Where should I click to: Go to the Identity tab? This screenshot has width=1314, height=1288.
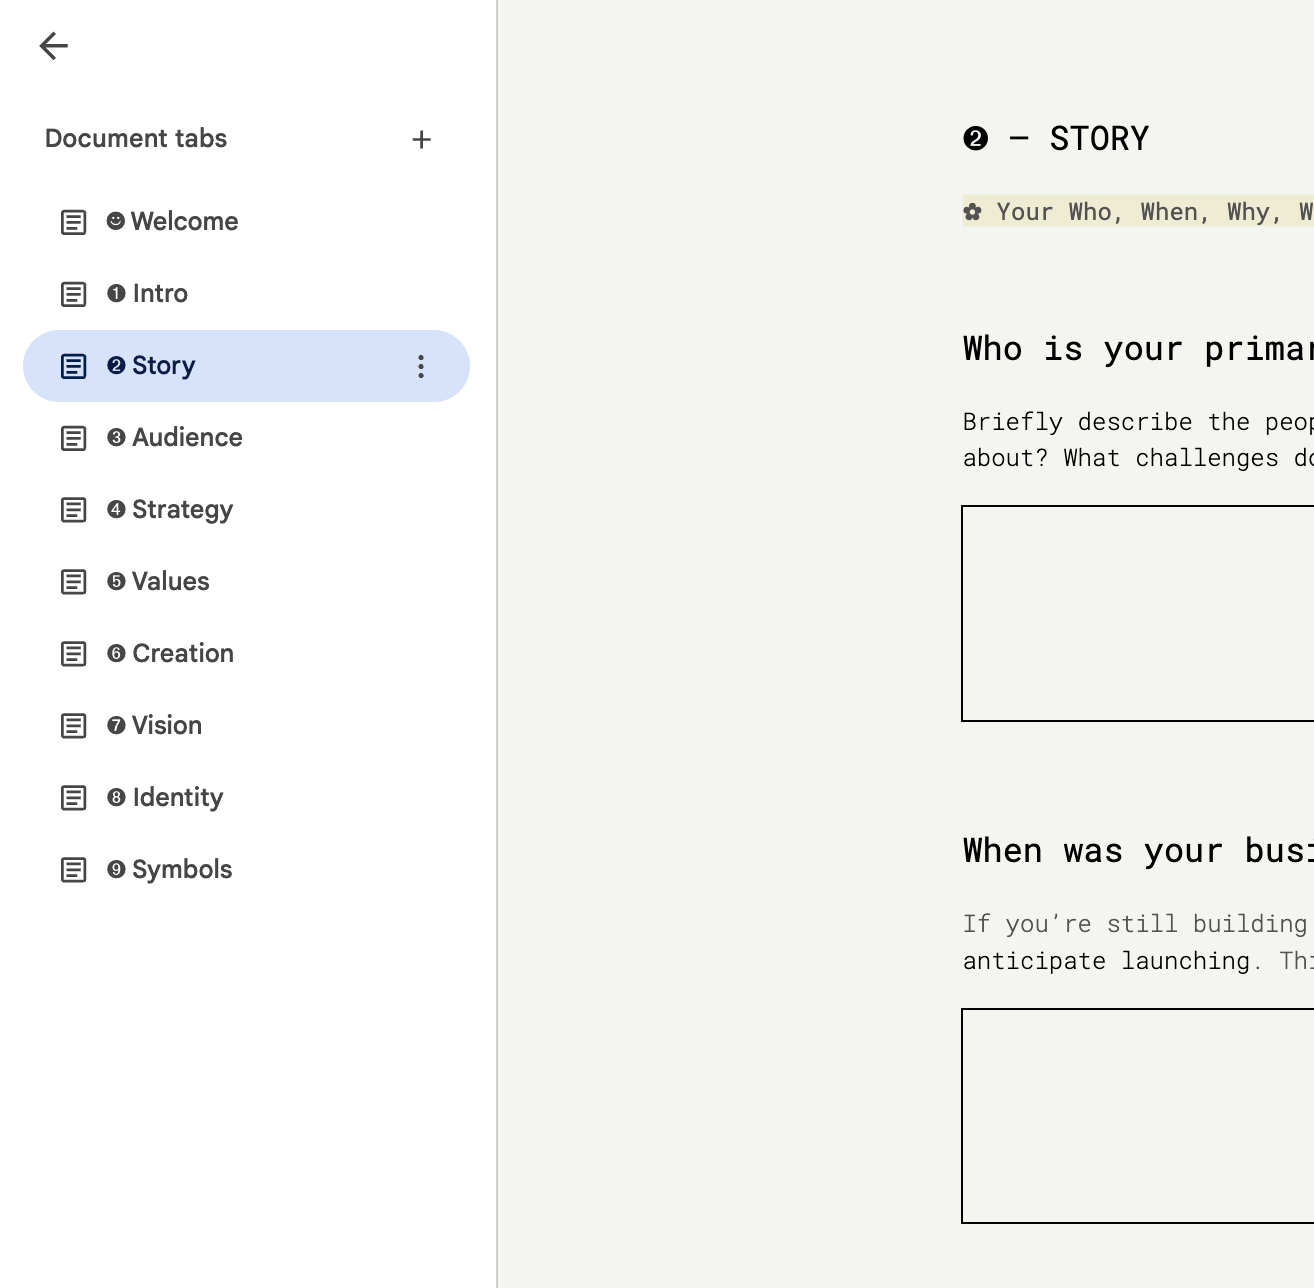246,798
